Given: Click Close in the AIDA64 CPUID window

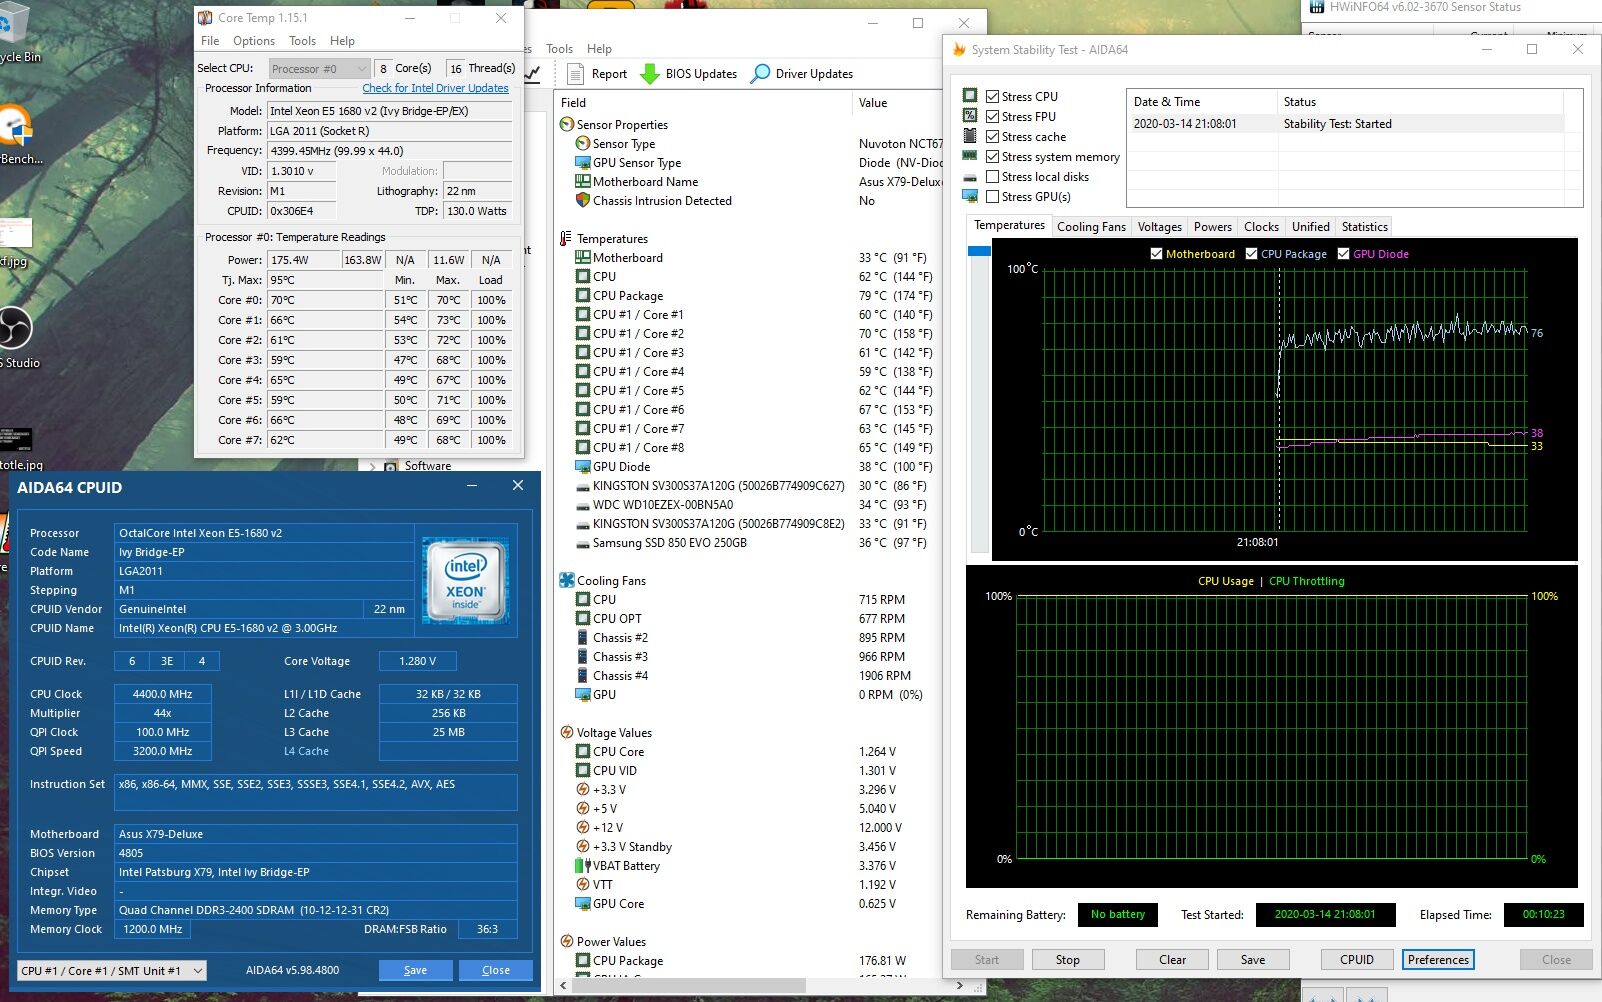Looking at the screenshot, I should [495, 970].
